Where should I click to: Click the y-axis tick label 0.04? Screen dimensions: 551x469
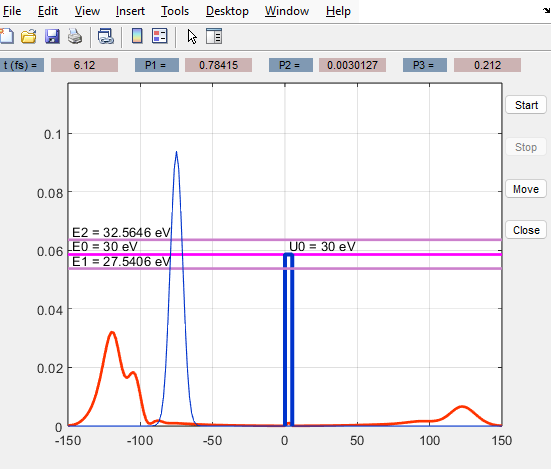pos(50,311)
